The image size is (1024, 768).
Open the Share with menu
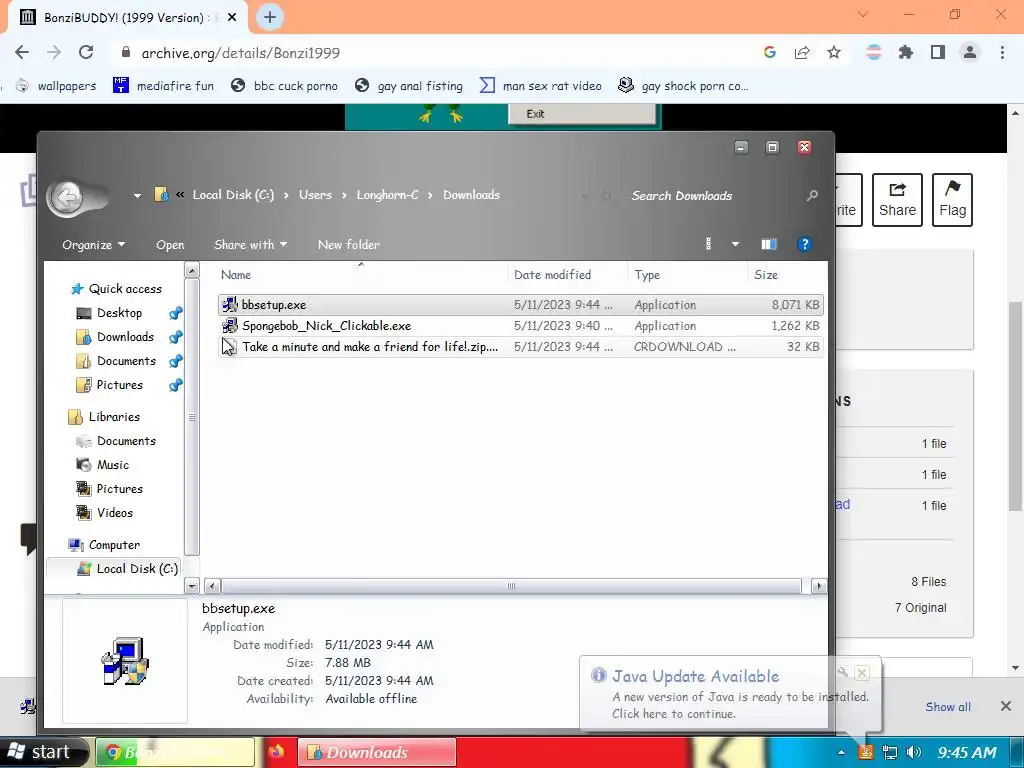click(x=251, y=245)
